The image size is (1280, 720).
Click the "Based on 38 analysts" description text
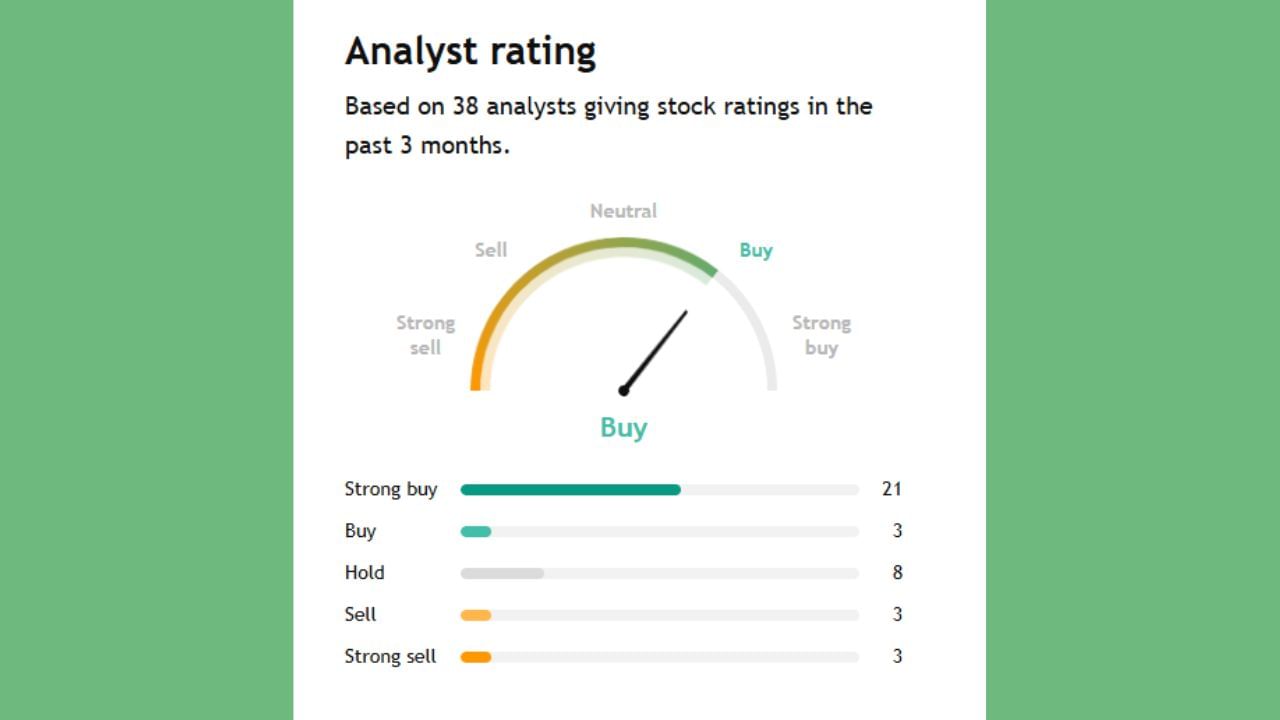click(x=608, y=125)
